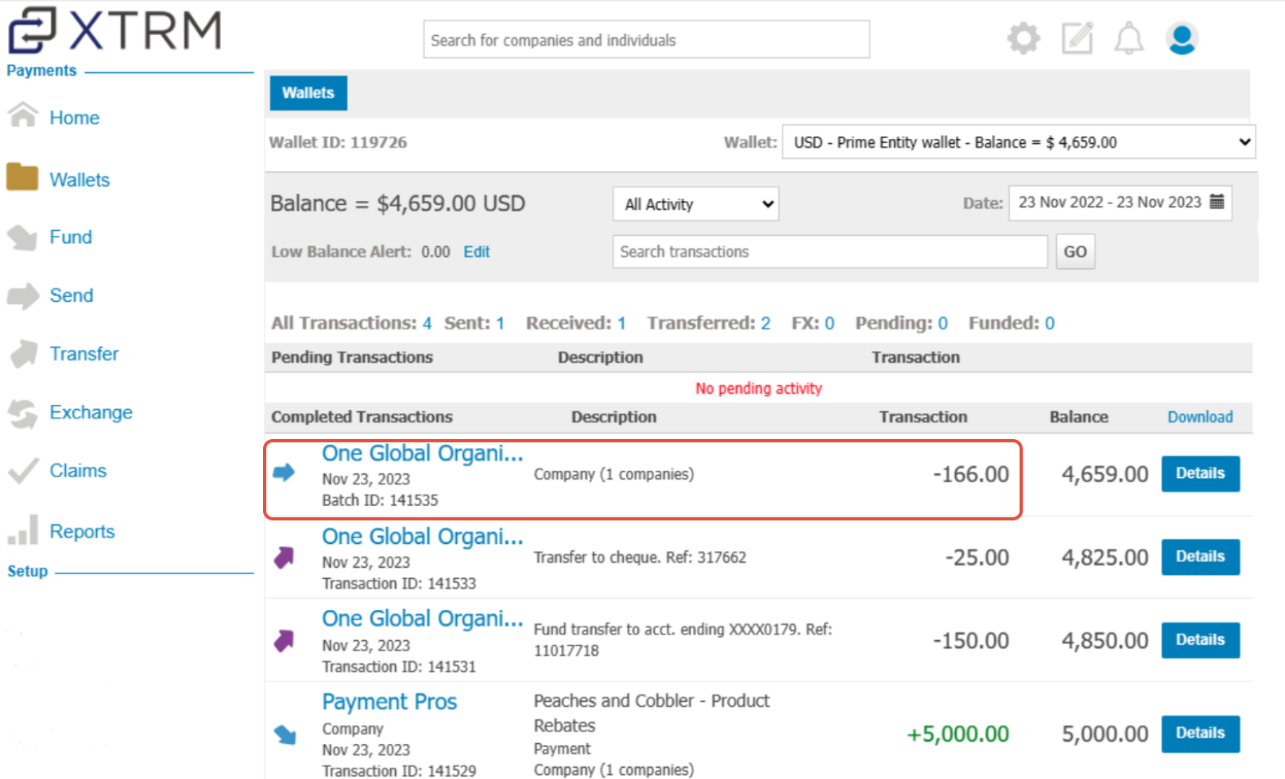
Task: Click the Funded count 0
Action: pos(1050,323)
